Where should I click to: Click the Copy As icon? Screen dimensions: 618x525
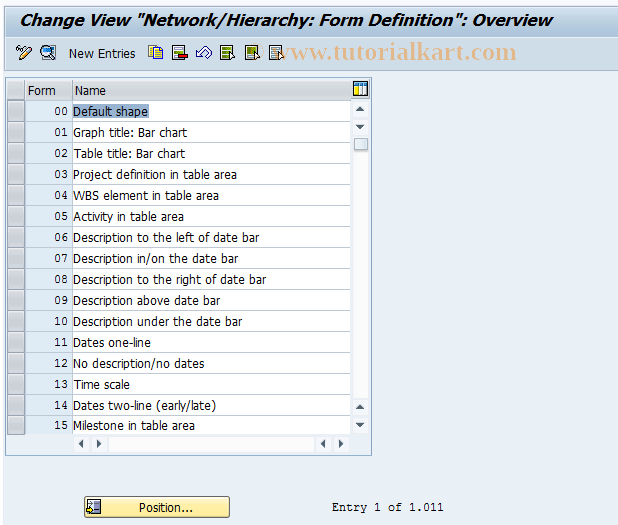155,52
